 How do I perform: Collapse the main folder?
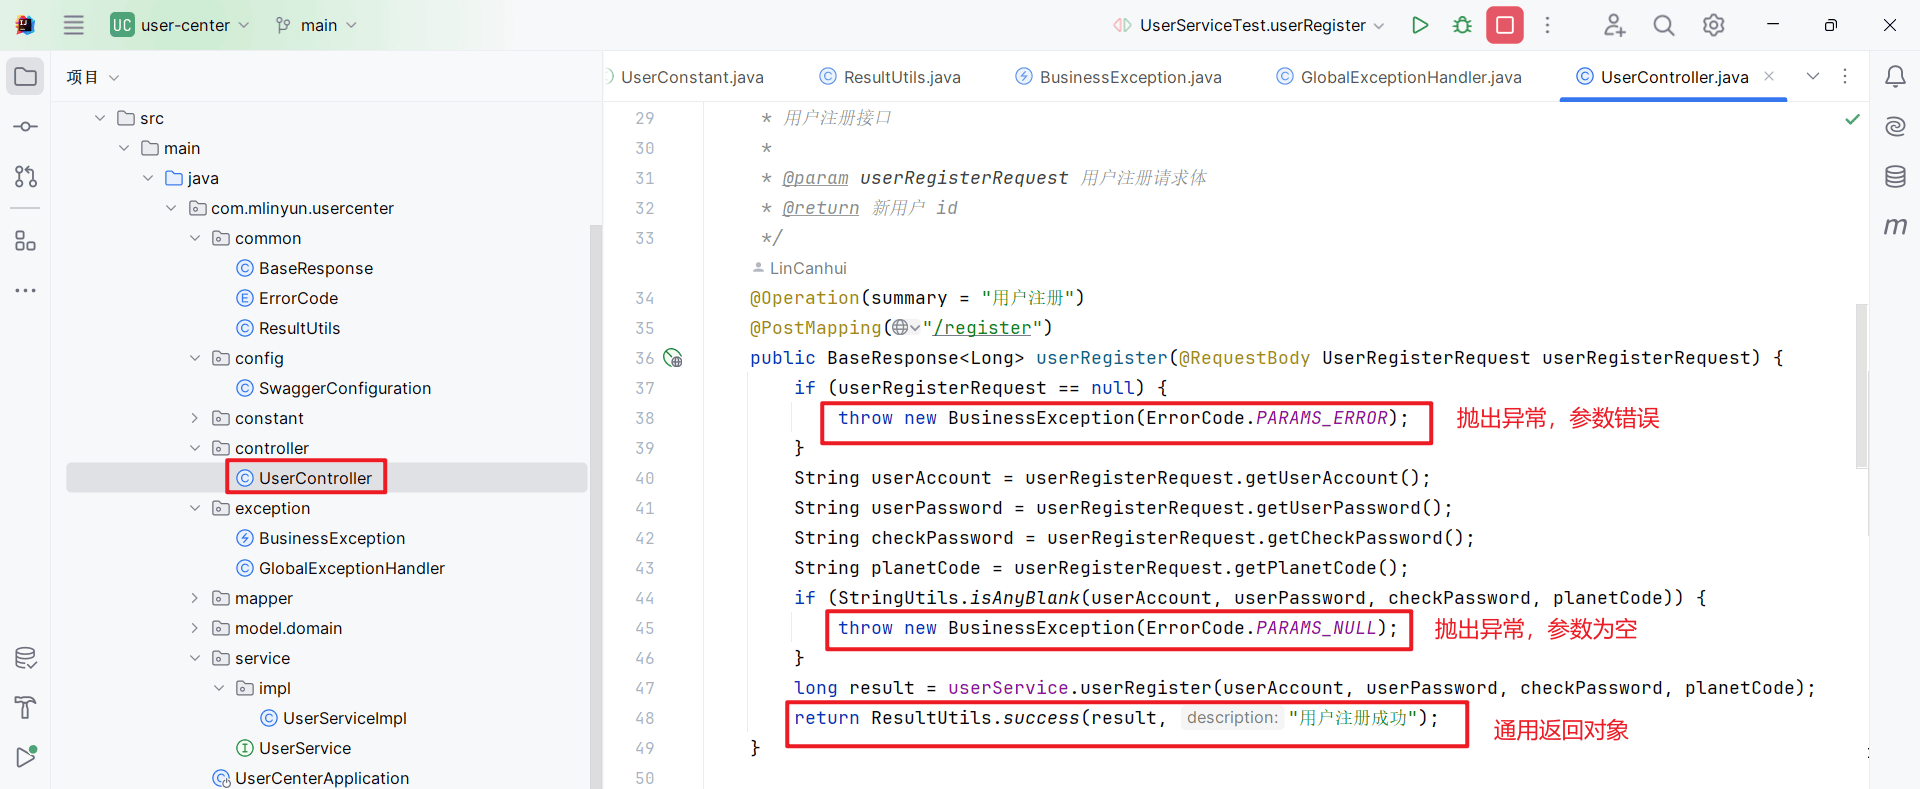tap(124, 148)
